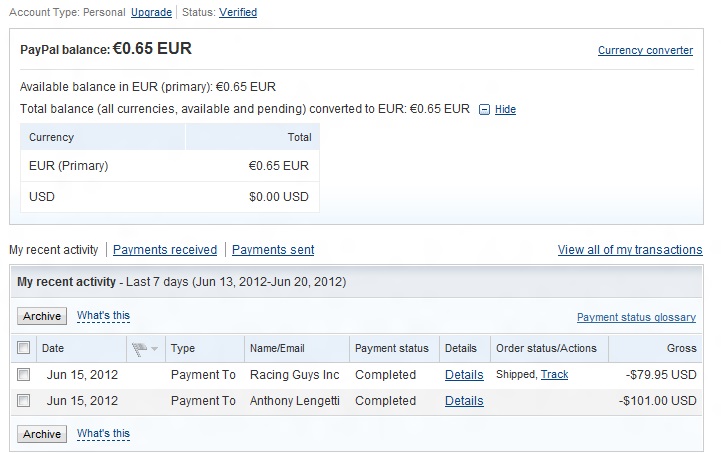Click the flag icon in table header

[139, 349]
